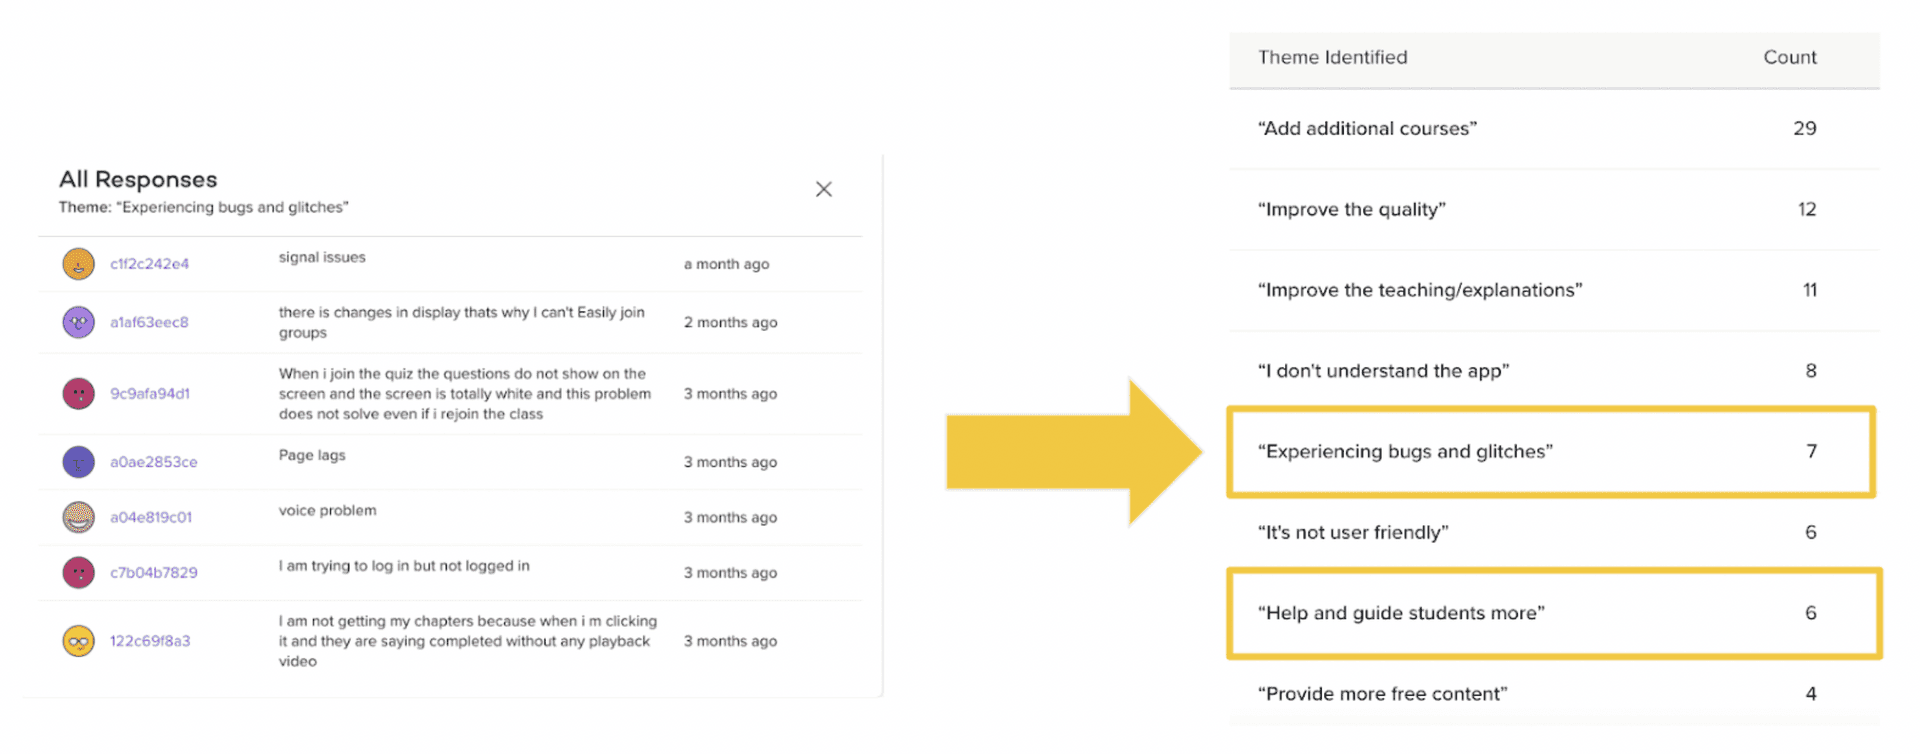This screenshot has width=1920, height=754.
Task: Select the "Experiencing bugs and glitches" theme row
Action: click(1551, 452)
